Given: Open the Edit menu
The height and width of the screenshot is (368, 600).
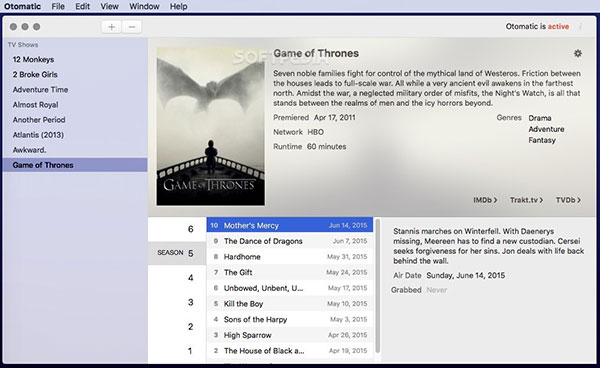Looking at the screenshot, I should pyautogui.click(x=82, y=7).
